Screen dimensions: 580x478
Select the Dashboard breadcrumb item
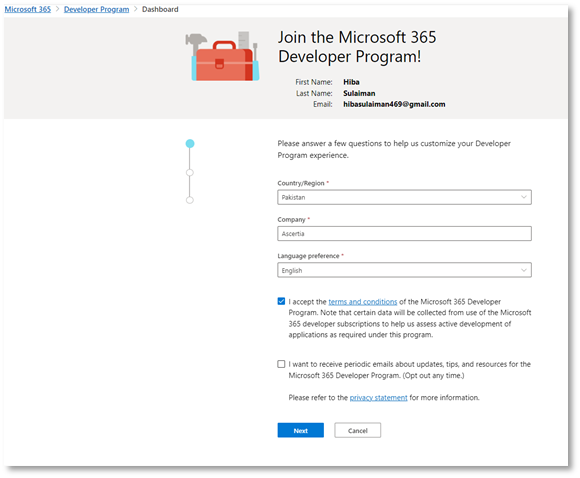160,9
